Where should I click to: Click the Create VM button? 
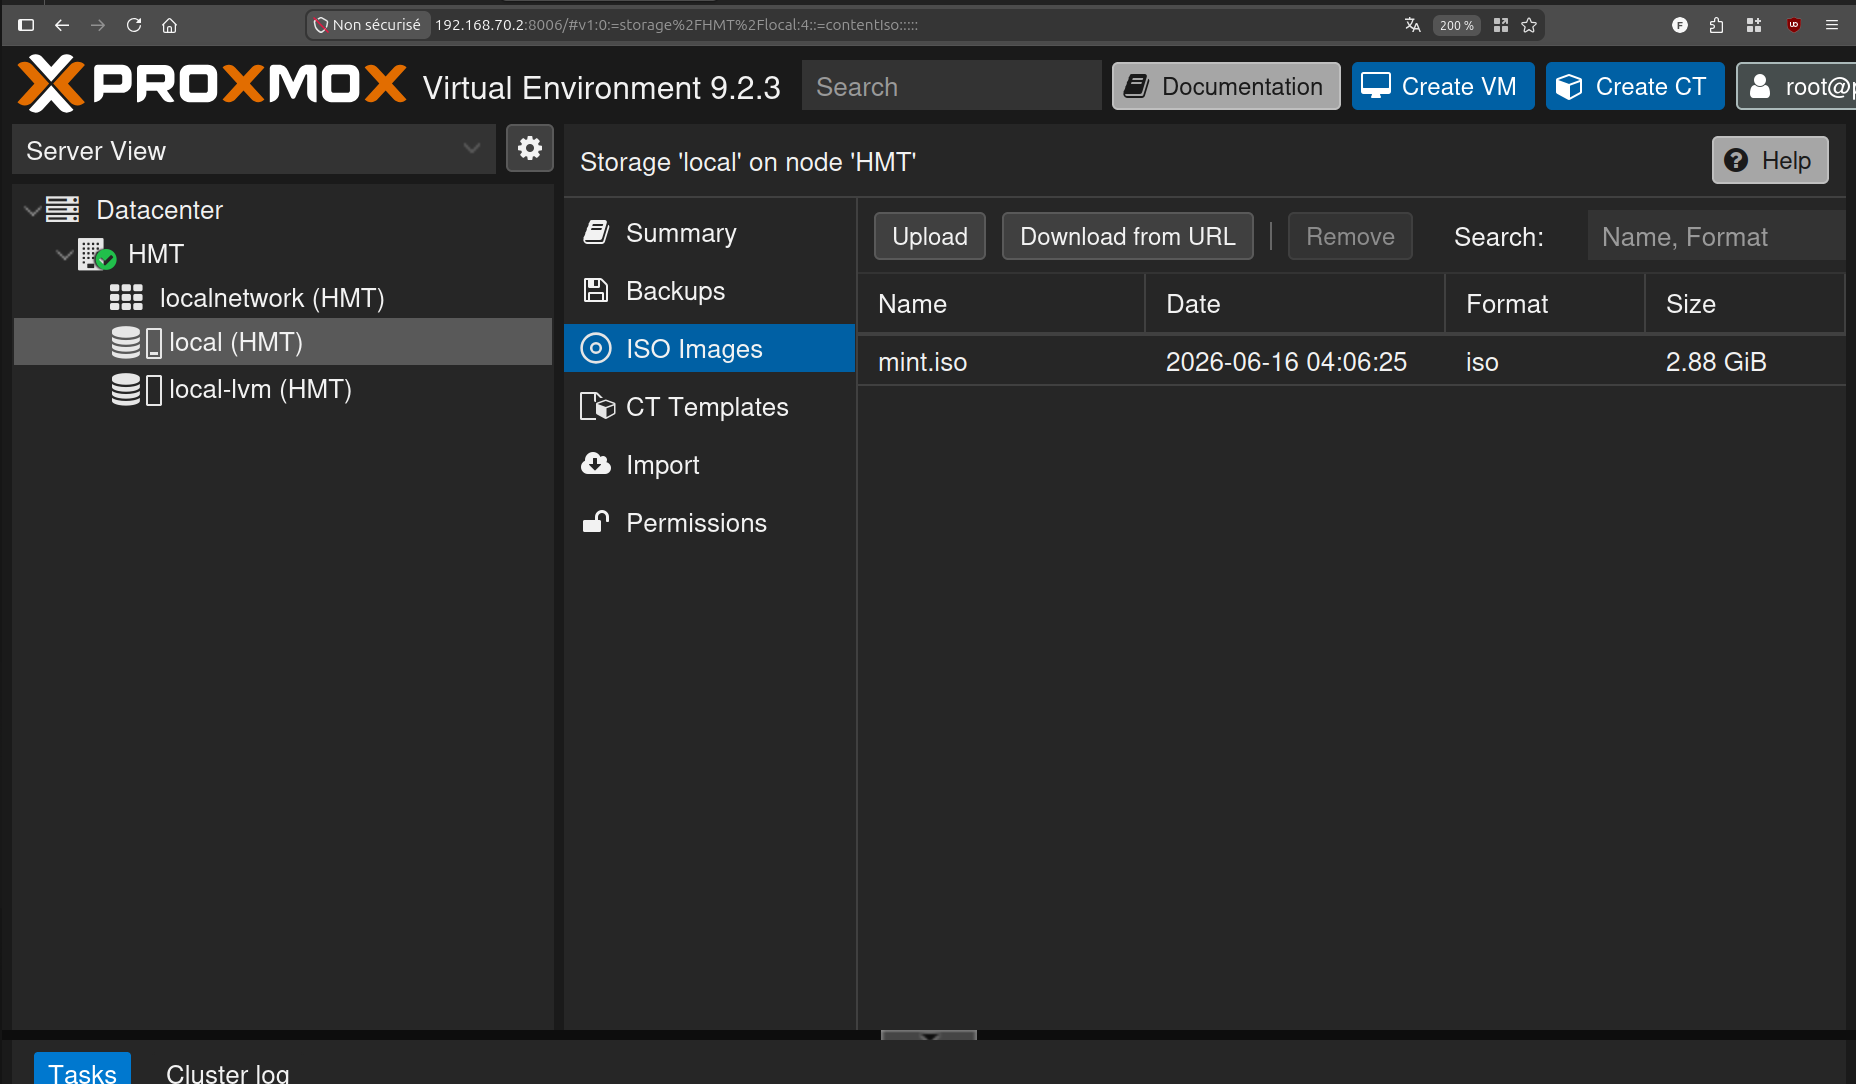click(x=1443, y=86)
